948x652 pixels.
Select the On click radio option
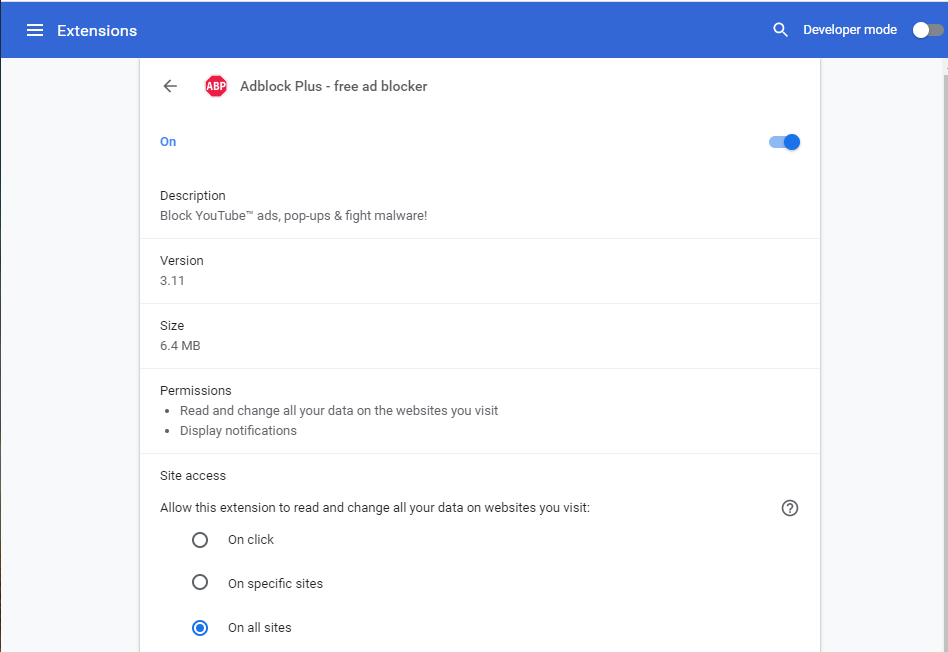coord(200,540)
